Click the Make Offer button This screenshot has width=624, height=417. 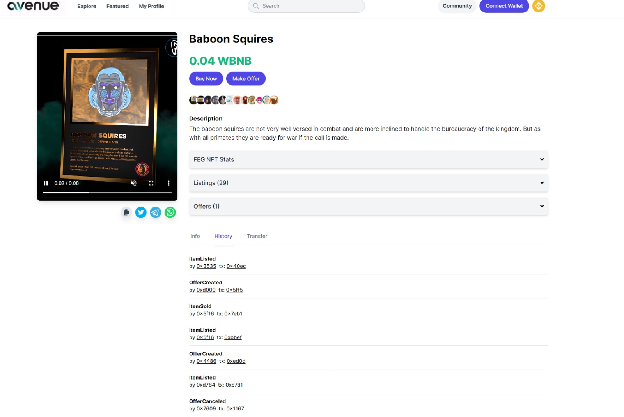tap(246, 79)
